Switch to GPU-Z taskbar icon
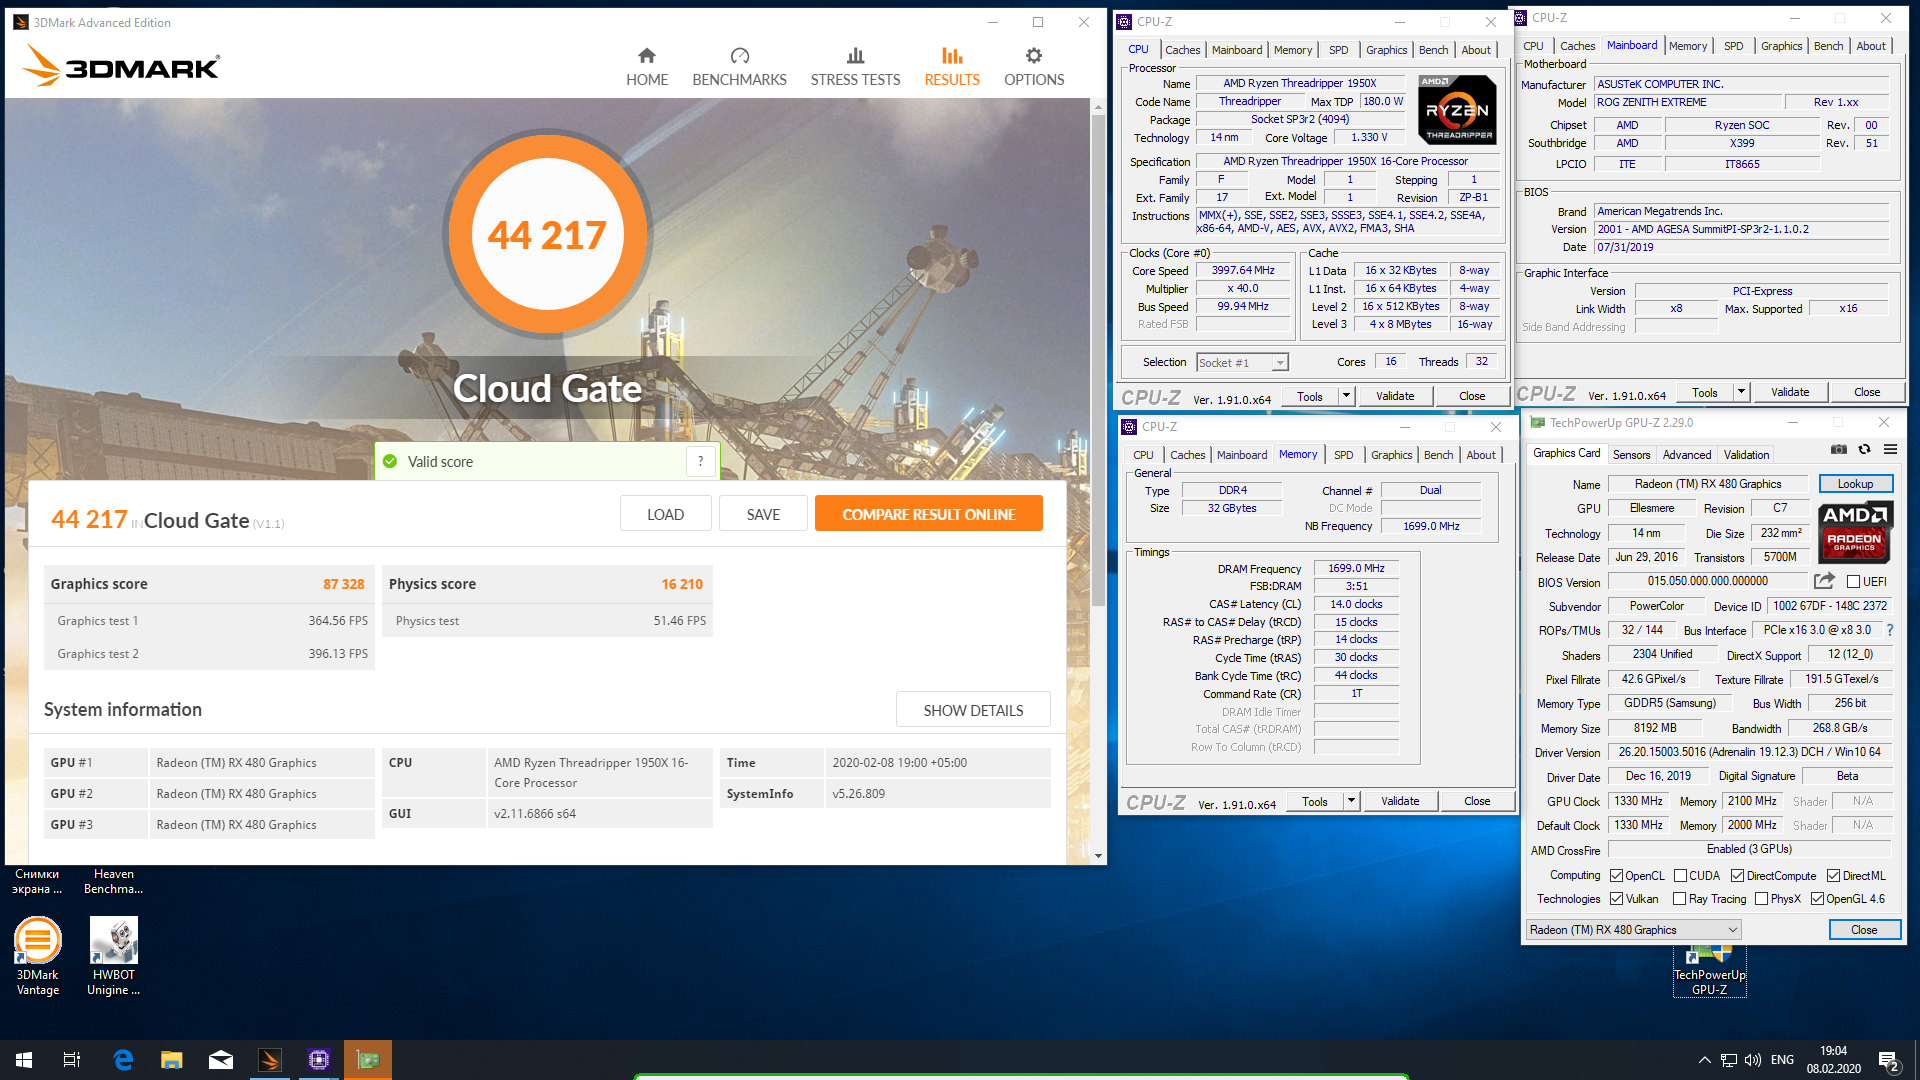 click(x=368, y=1060)
